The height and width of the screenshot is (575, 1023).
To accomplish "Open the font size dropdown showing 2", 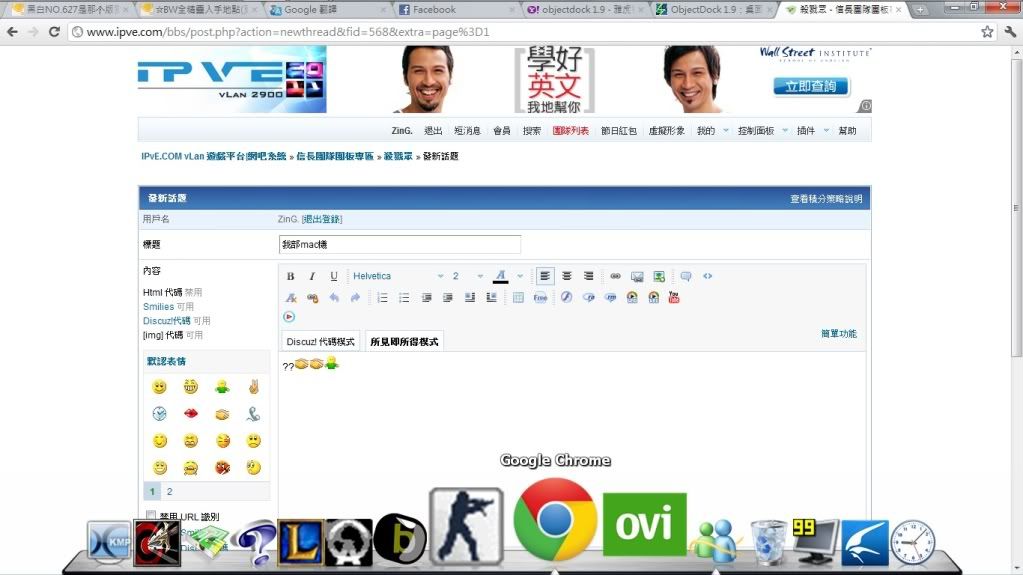I will click(467, 276).
